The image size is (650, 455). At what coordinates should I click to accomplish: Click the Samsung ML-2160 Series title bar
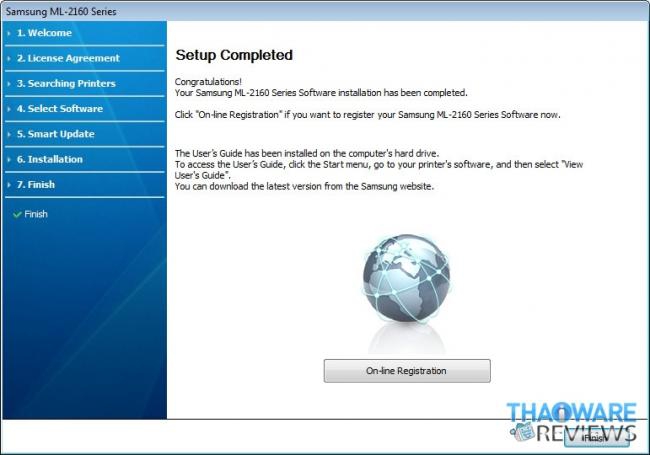point(325,11)
